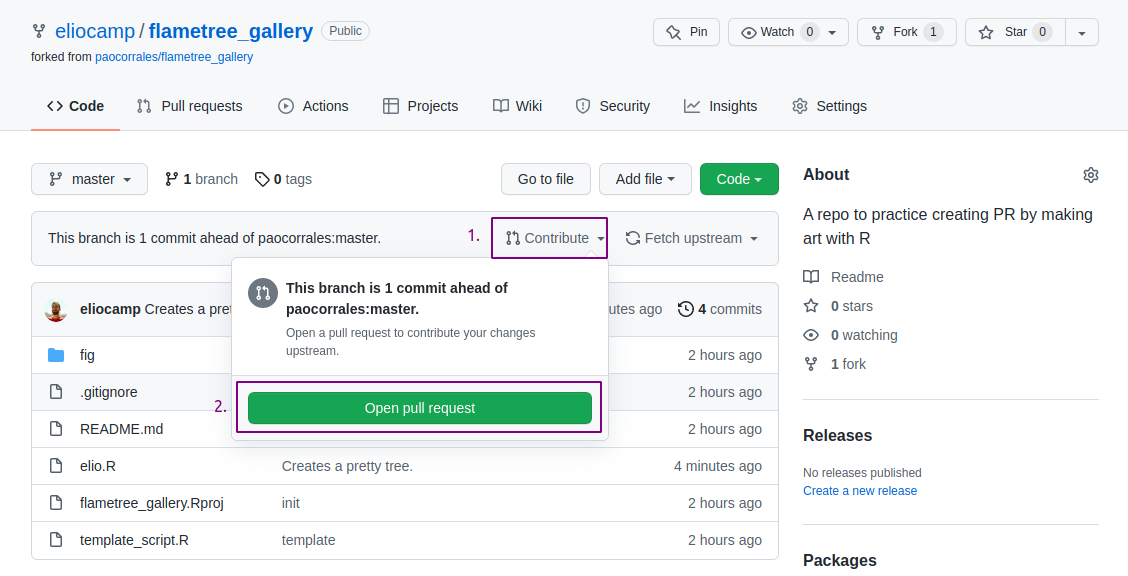Star the flametree_gallery repository

1014,31
